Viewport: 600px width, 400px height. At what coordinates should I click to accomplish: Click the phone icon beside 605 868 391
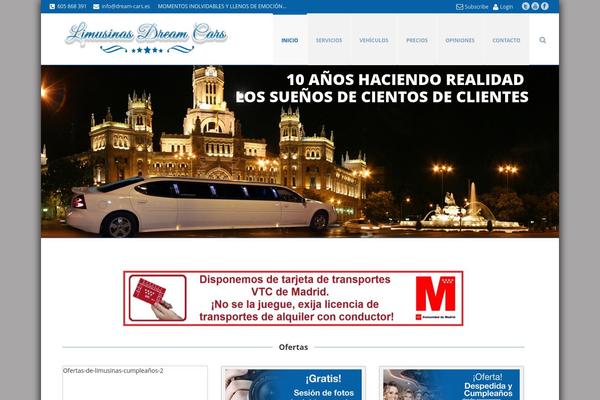(x=52, y=7)
